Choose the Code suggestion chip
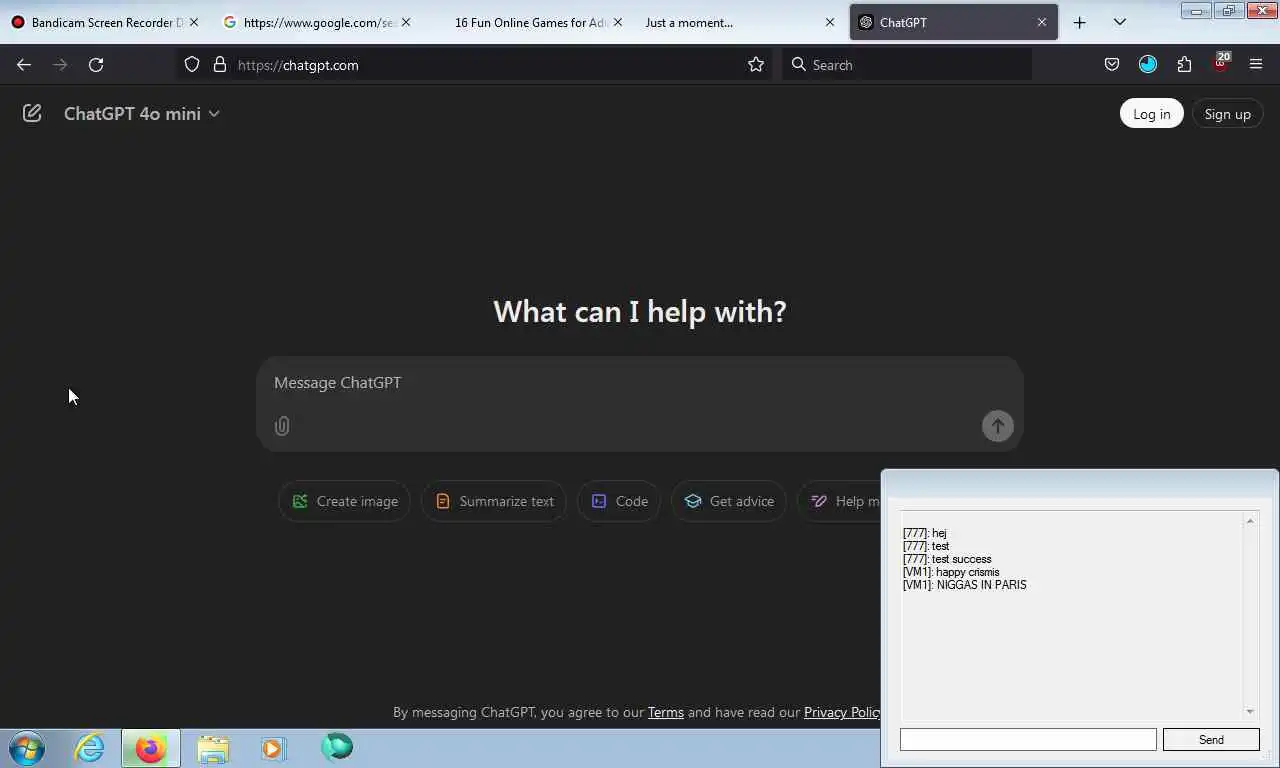The width and height of the screenshot is (1280, 768). coord(619,501)
